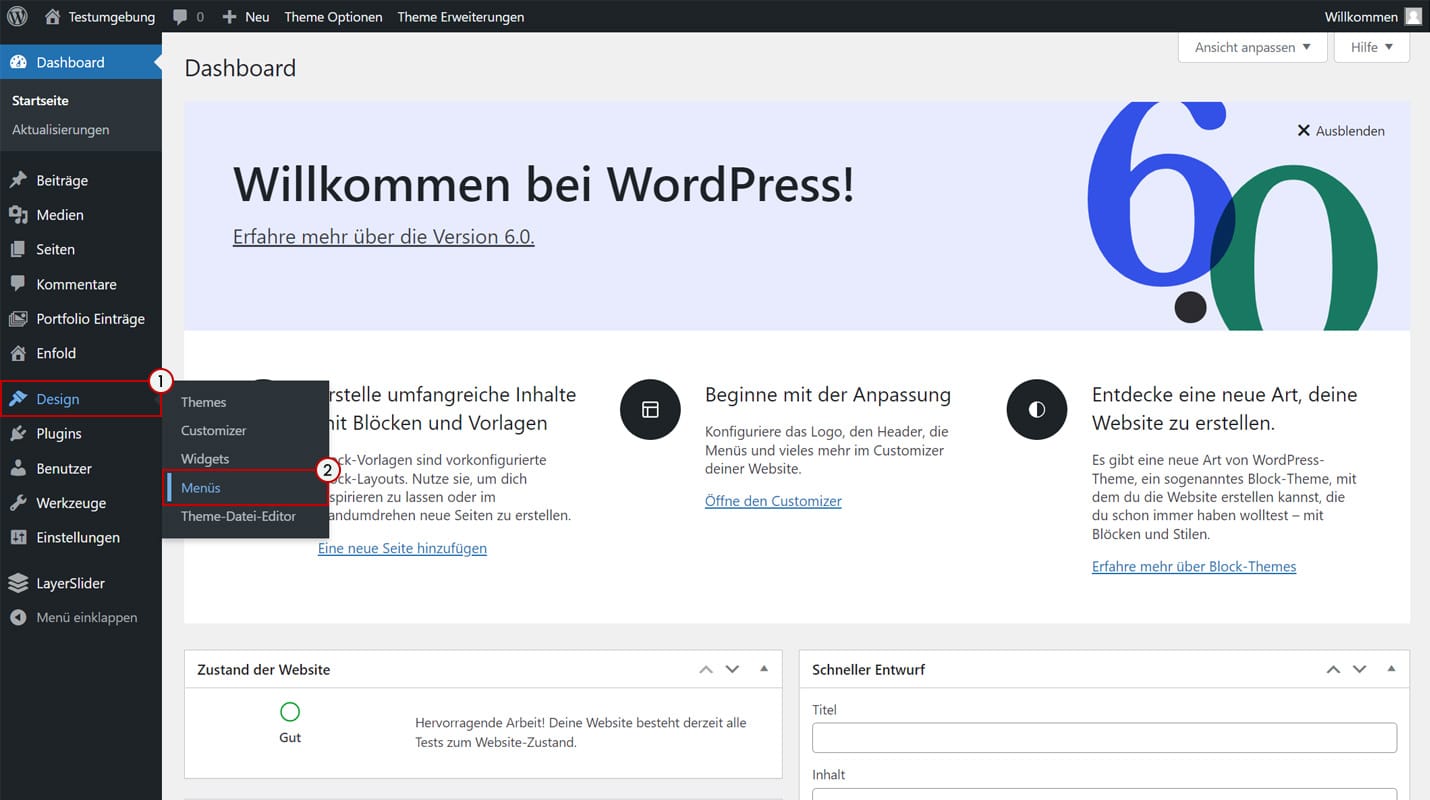Screen dimensions: 1430x800
Task: Click the Portfolio Einträge icon
Action: [18, 319]
